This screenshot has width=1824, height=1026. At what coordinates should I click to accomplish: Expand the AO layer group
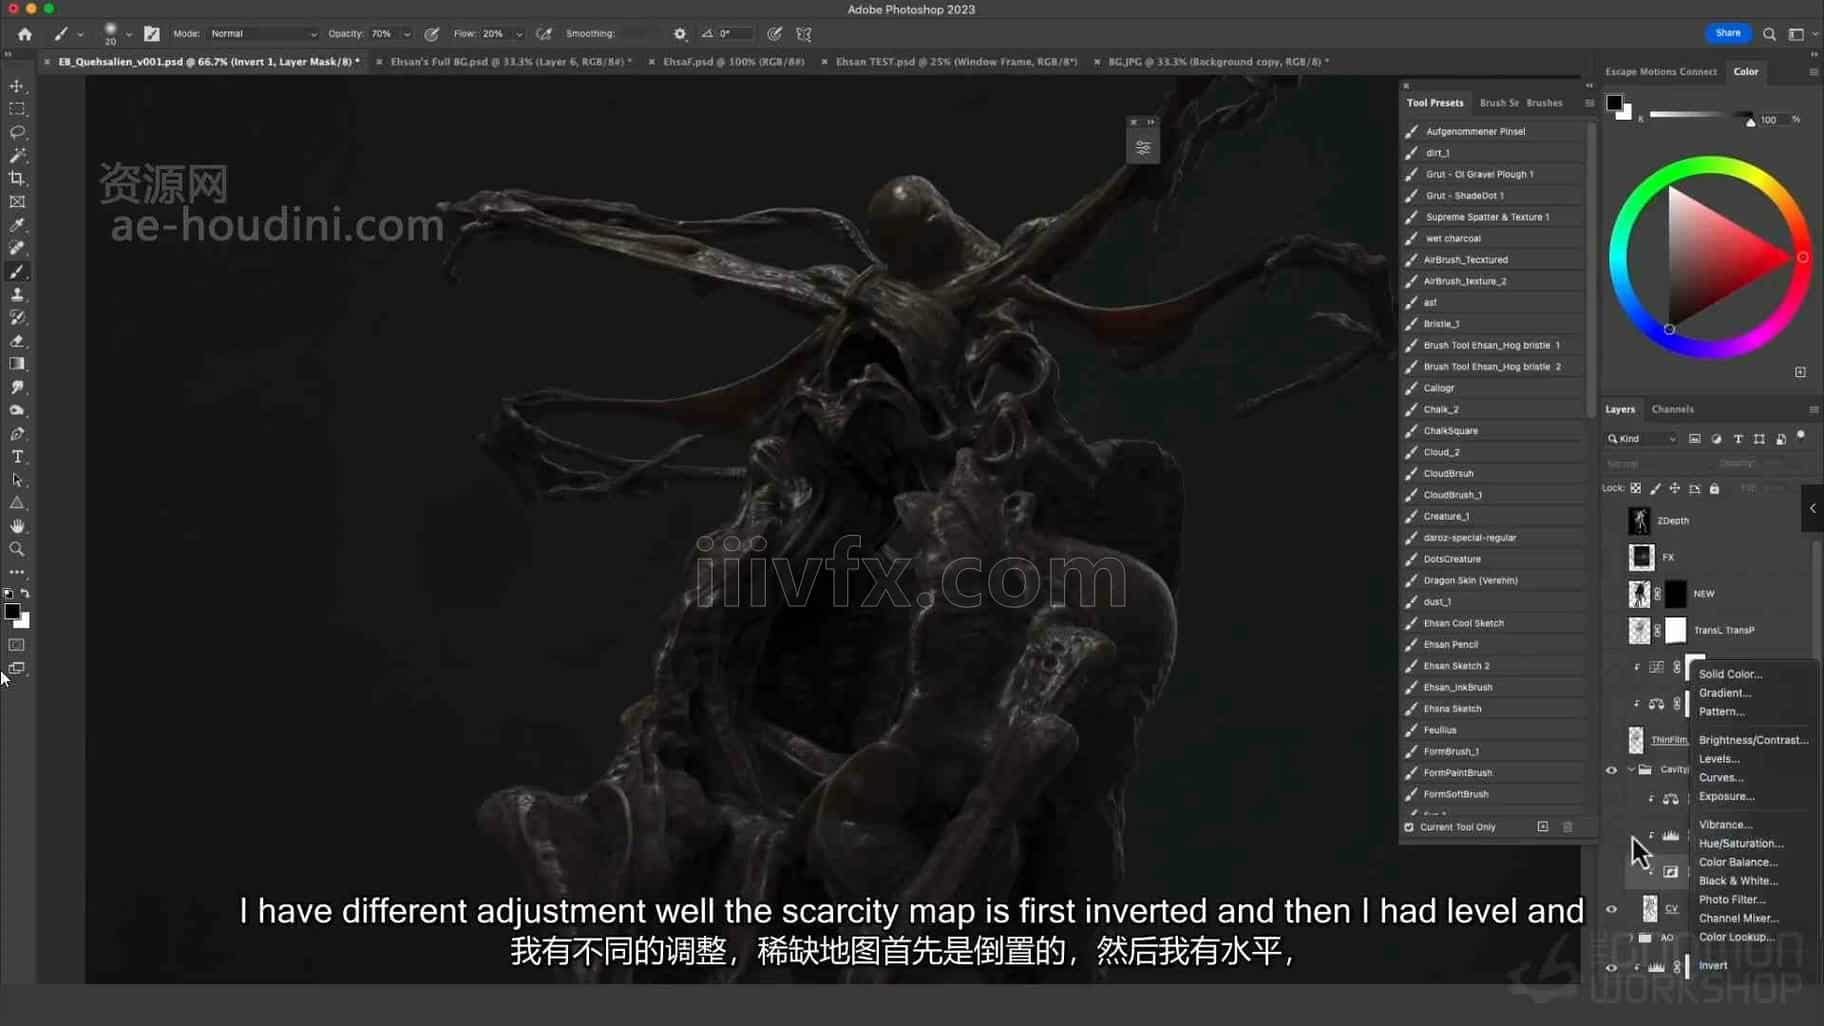[1631, 938]
